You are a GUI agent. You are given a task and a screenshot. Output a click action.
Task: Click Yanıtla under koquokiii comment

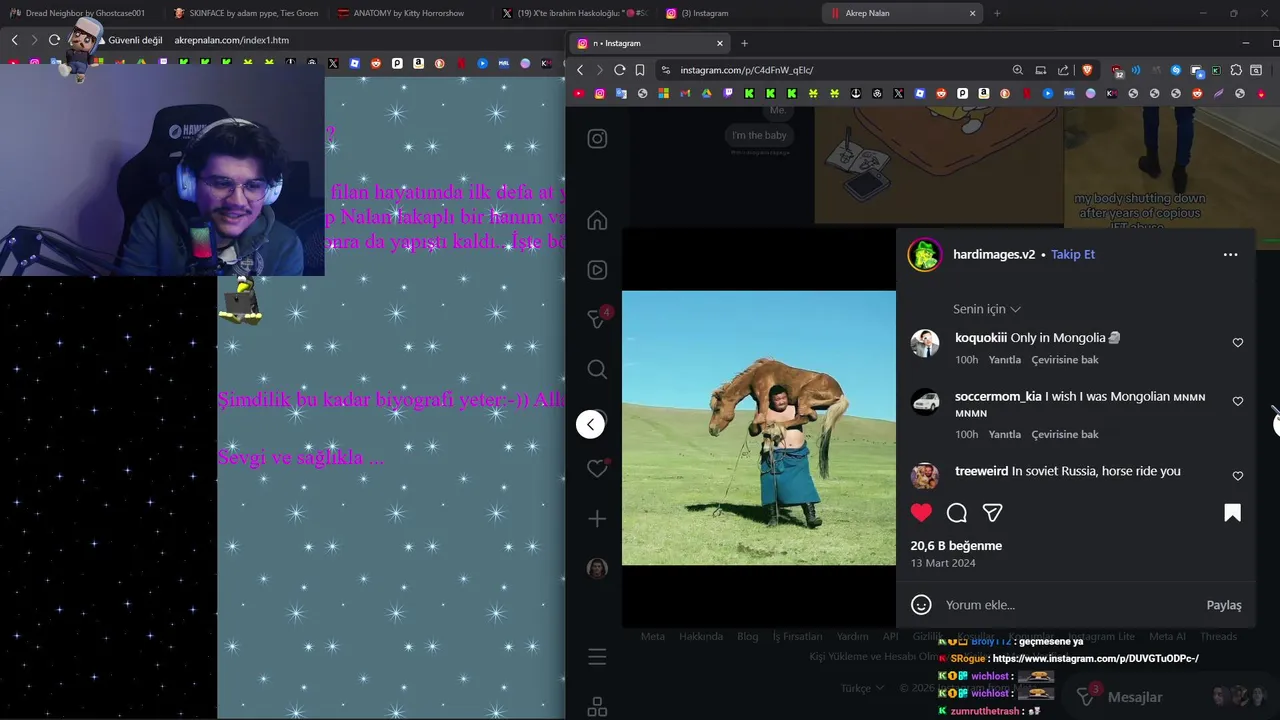1005,360
